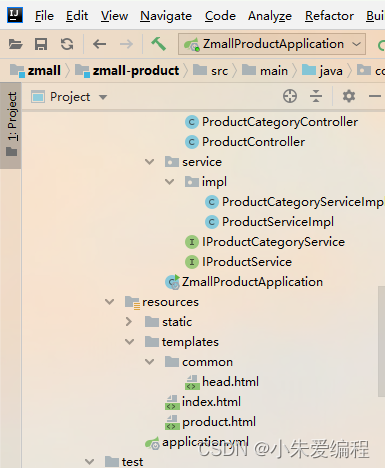385x468 pixels.
Task: Collapse the service package
Action: 149,162
